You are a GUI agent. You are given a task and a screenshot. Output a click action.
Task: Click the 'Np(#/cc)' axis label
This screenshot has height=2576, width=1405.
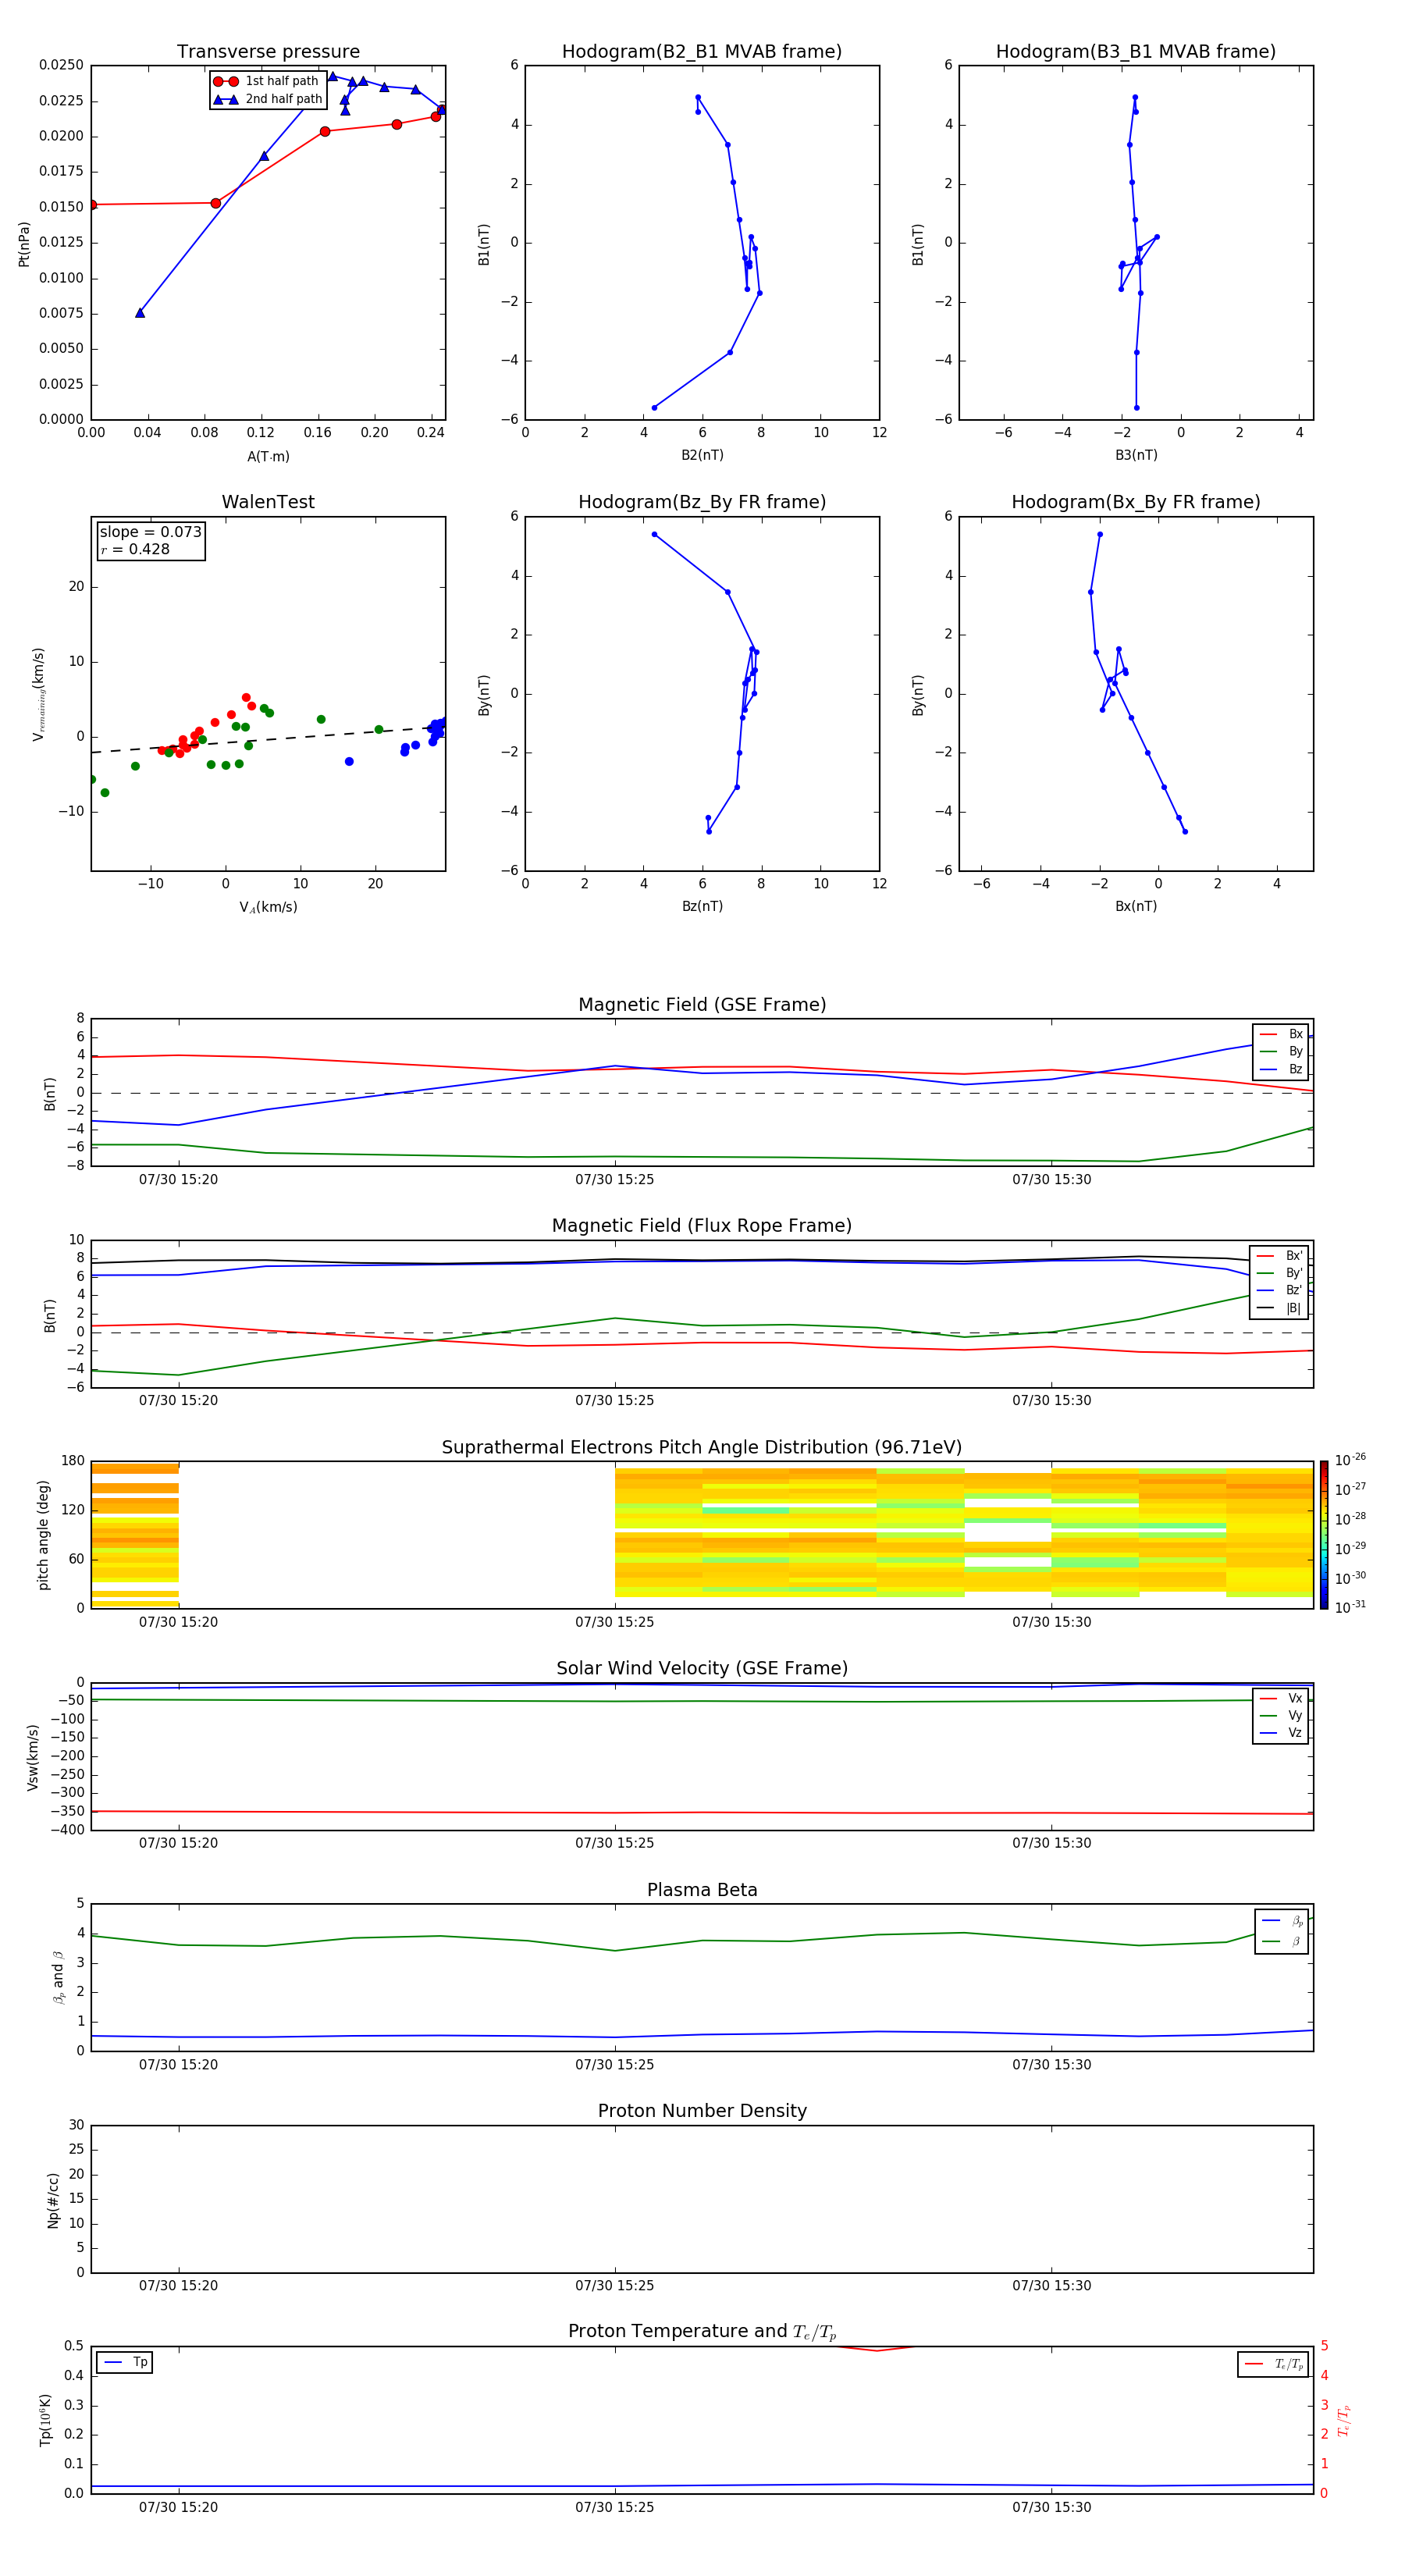pyautogui.click(x=53, y=2199)
